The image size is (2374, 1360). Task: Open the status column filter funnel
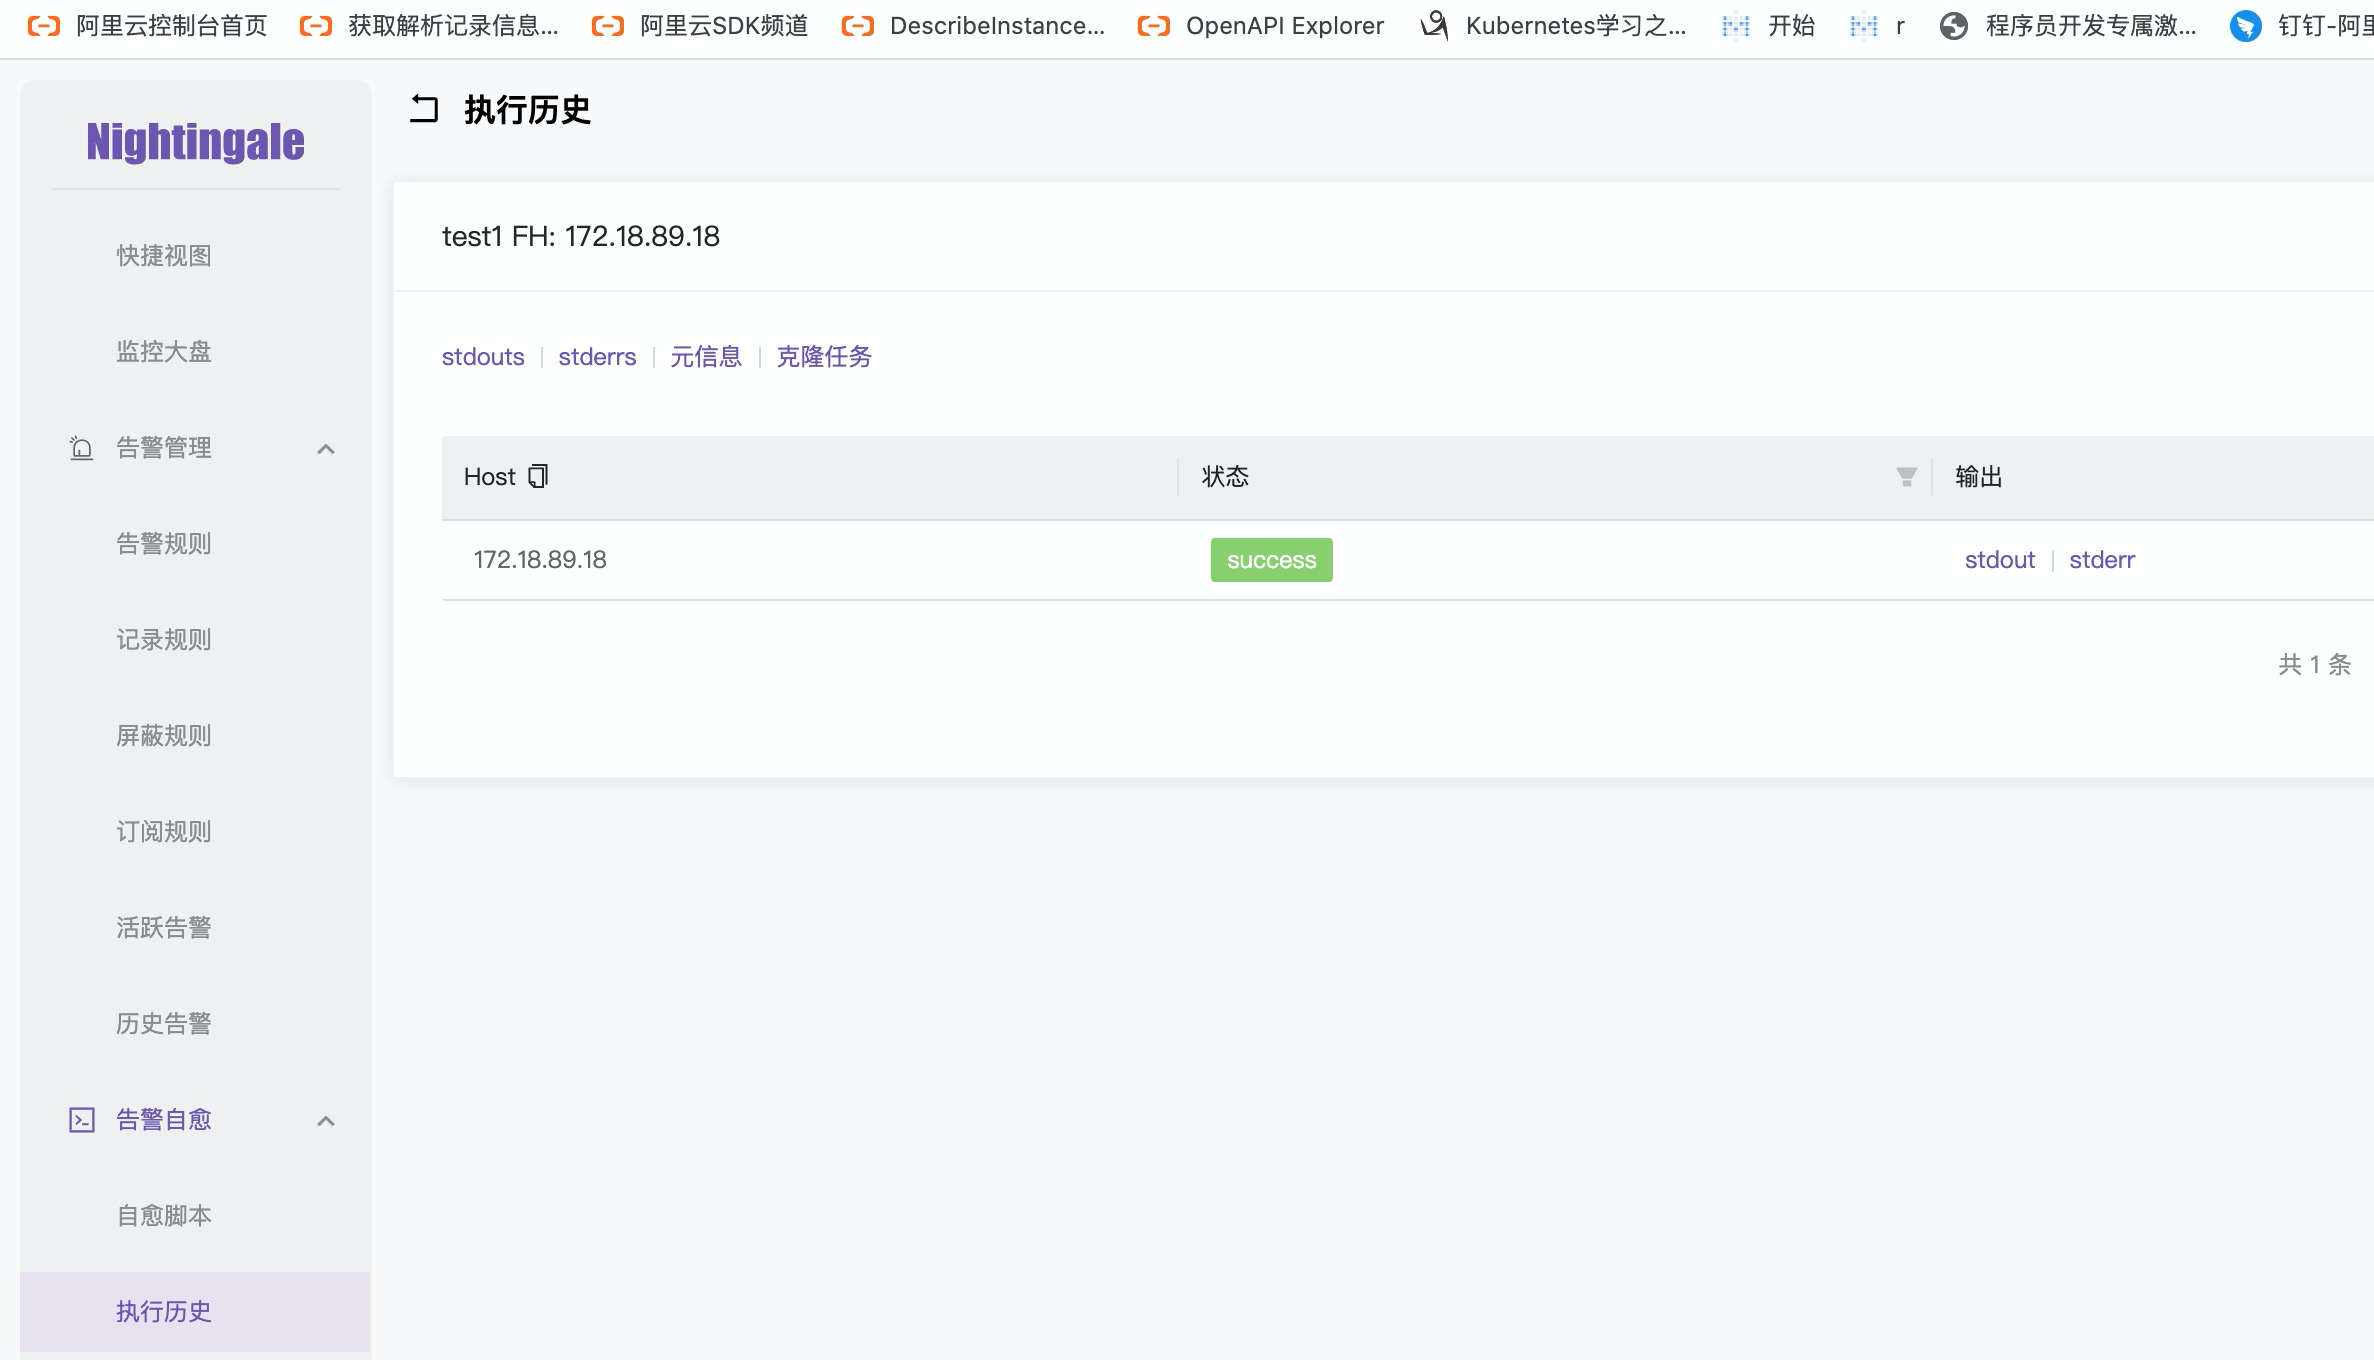[x=1905, y=477]
